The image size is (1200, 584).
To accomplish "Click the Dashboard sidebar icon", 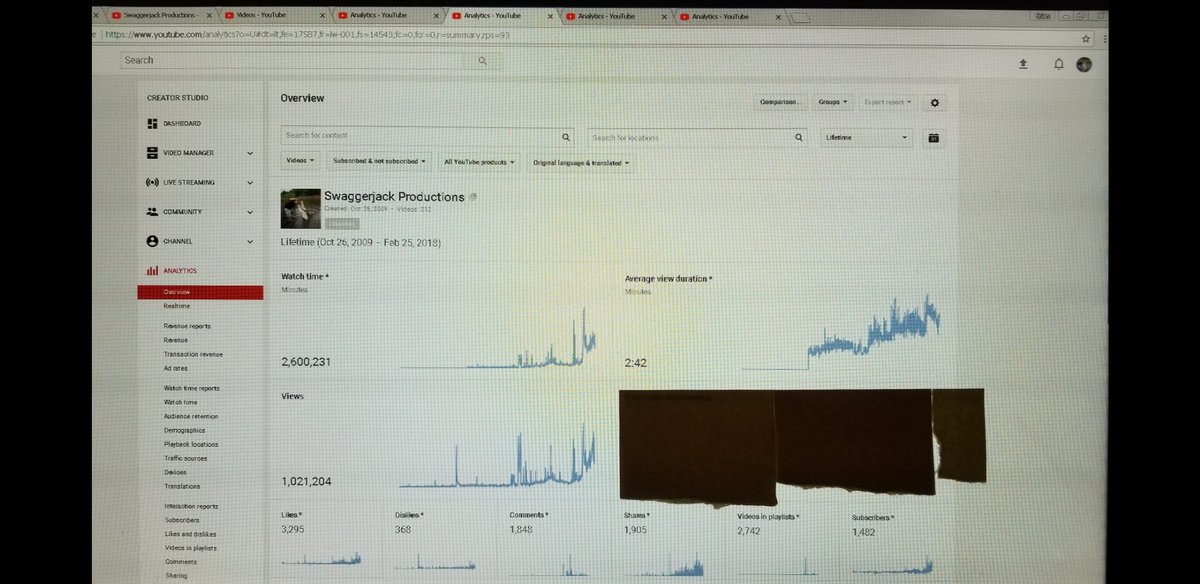I will click(x=152, y=124).
